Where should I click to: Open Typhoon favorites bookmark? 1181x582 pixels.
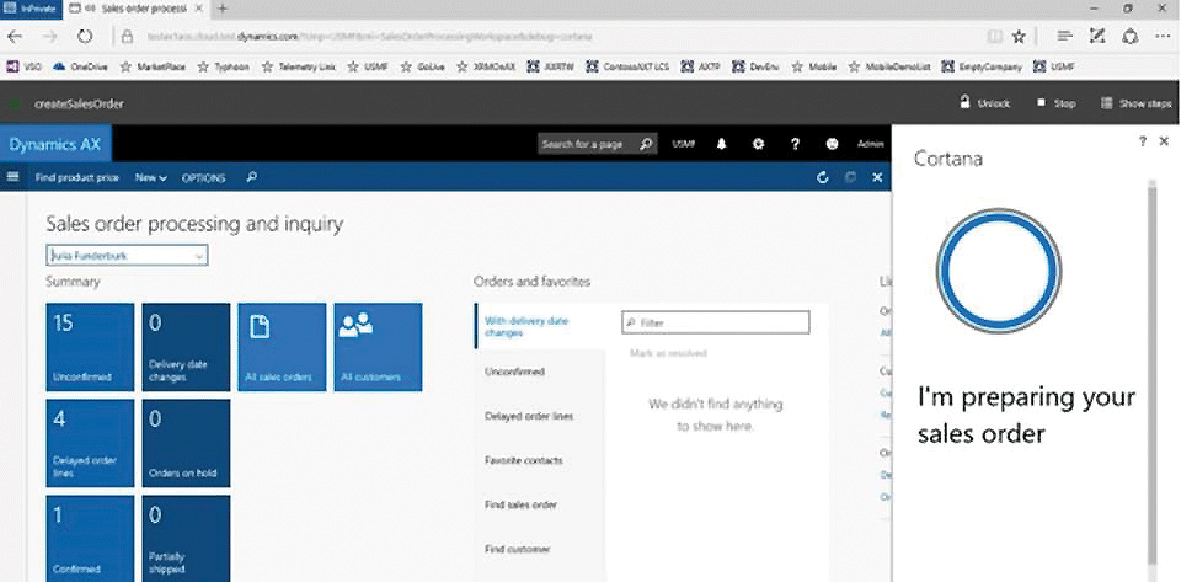(224, 67)
